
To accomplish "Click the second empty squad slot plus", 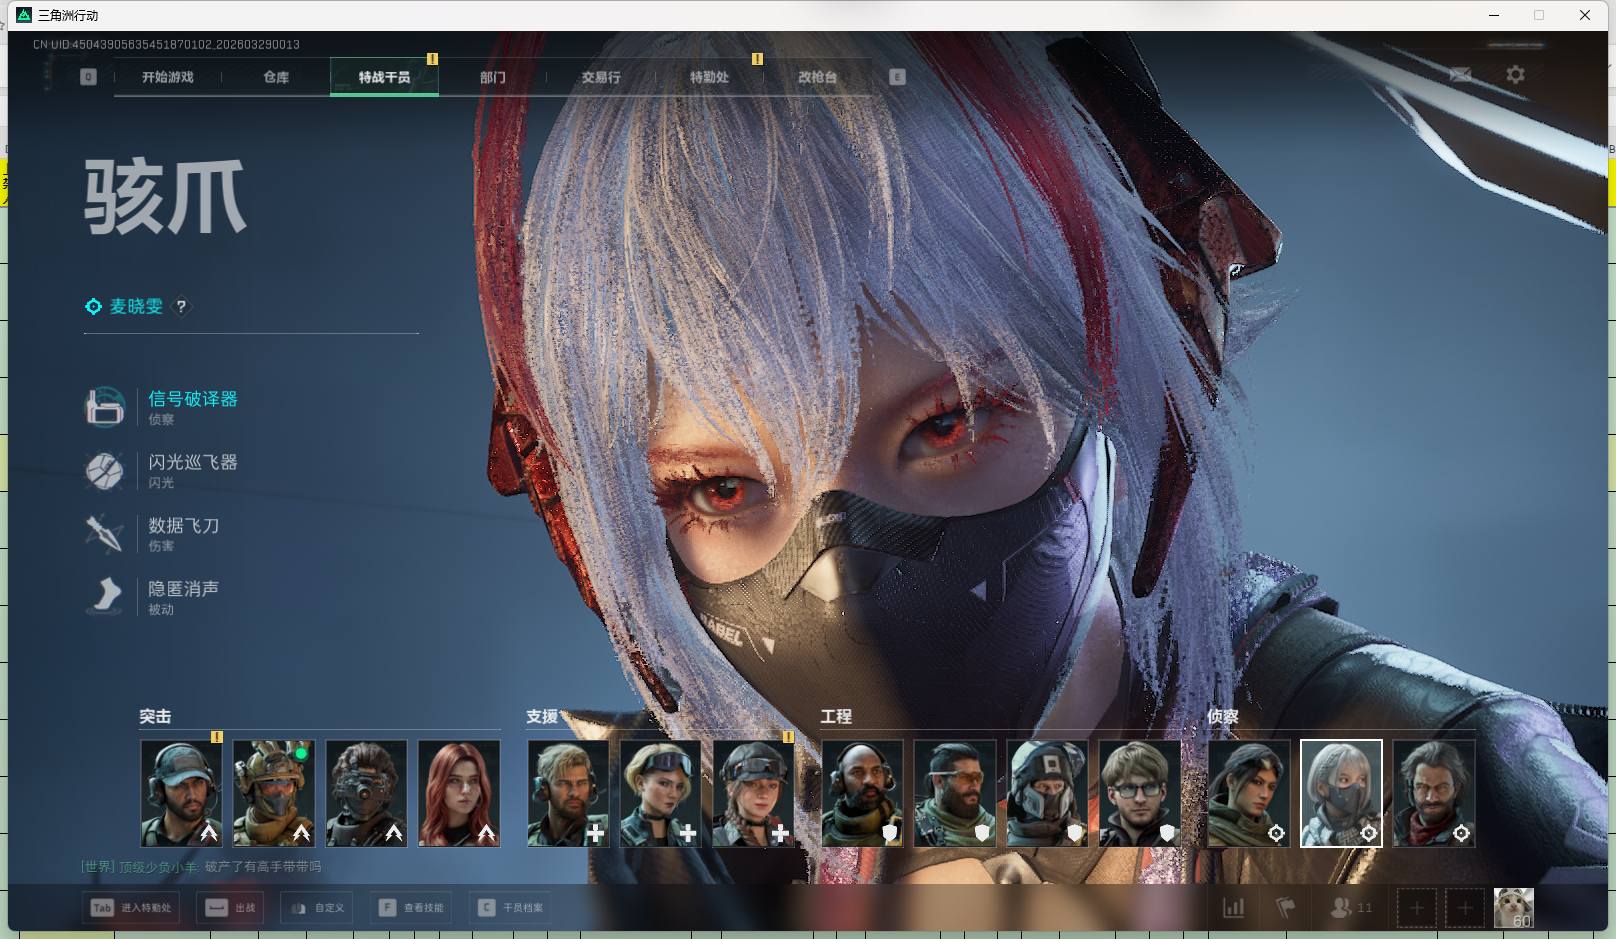I will [x=1465, y=908].
